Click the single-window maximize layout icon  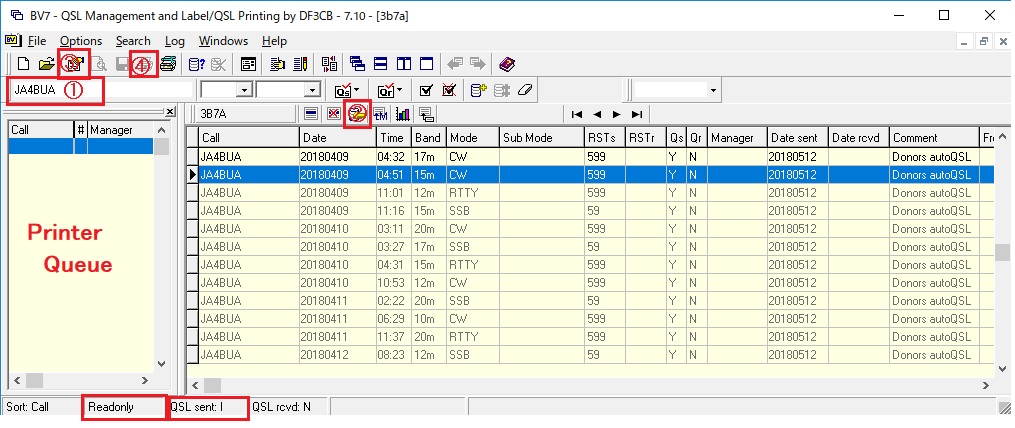pyautogui.click(x=427, y=64)
